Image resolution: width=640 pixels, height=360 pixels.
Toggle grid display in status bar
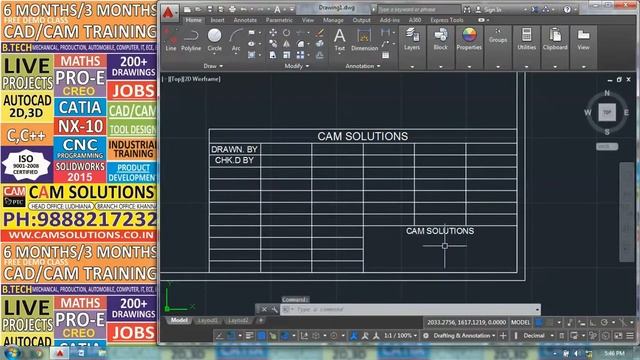539,322
